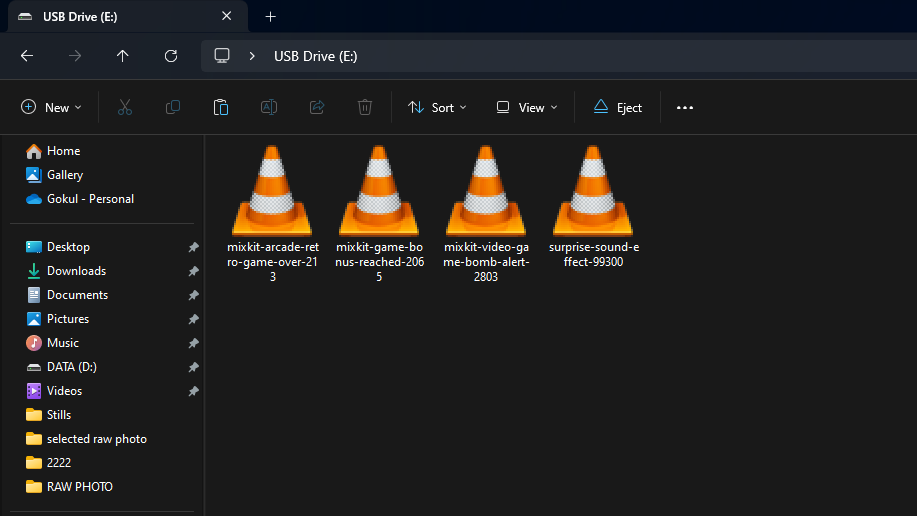This screenshot has height=516, width=917.
Task: Open Gokul - Personal OneDrive
Action: [80, 199]
